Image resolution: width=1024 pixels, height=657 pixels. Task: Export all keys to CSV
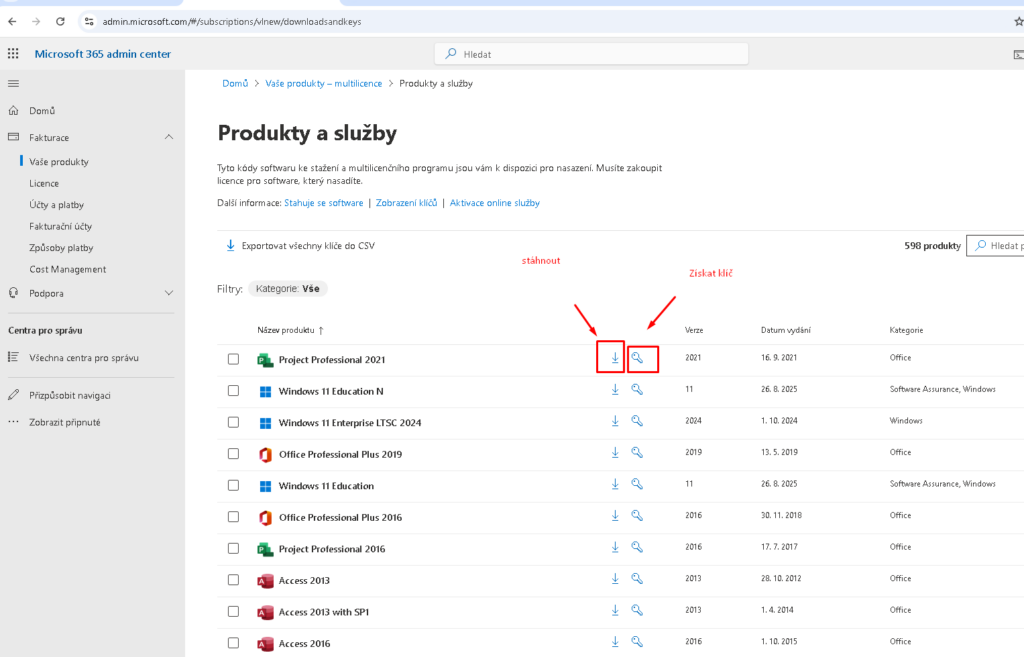click(300, 246)
